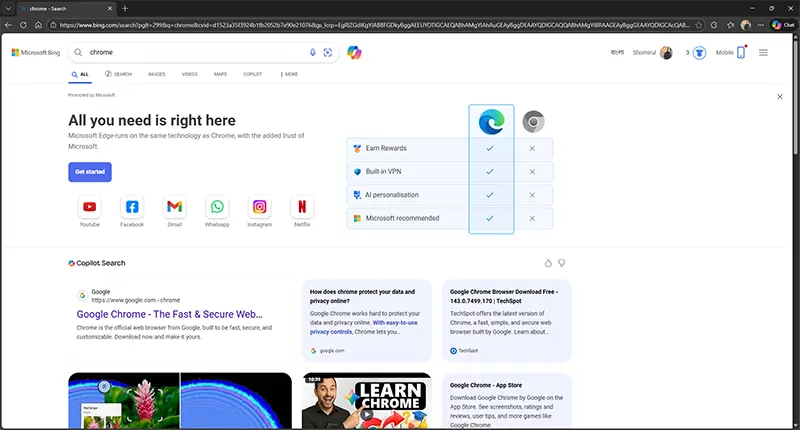Switch to the COPILOT tab
The image size is (800, 430).
[x=253, y=74]
